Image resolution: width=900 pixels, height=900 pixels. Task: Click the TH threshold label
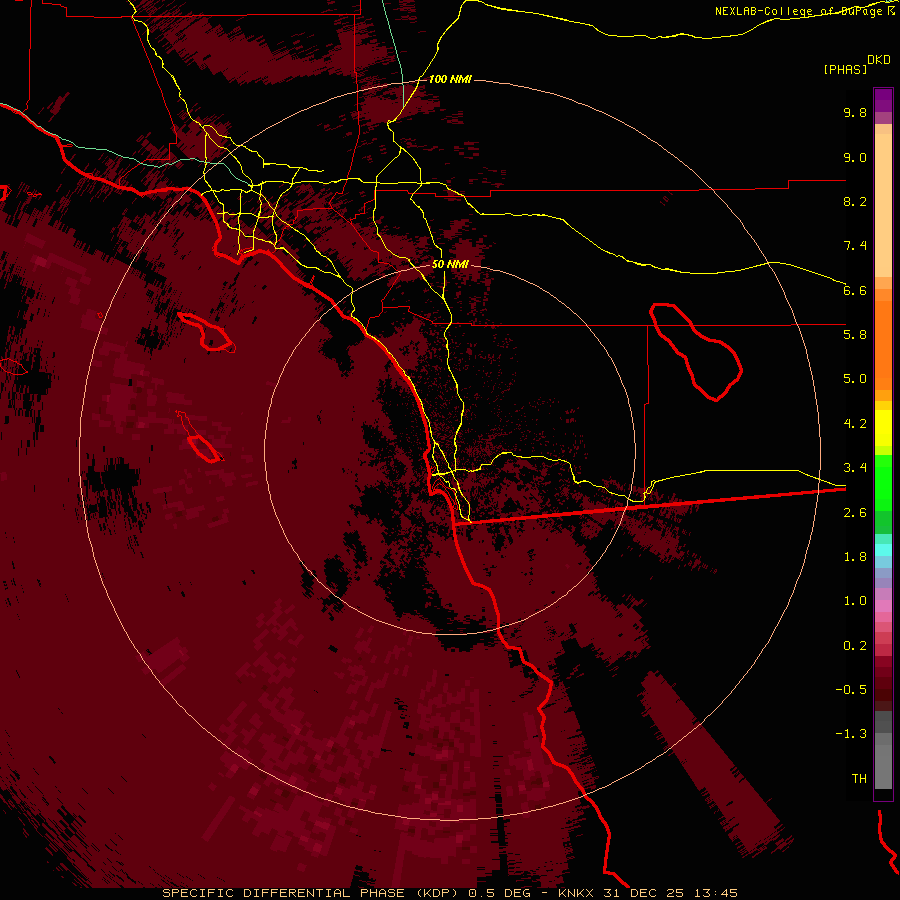pyautogui.click(x=859, y=779)
